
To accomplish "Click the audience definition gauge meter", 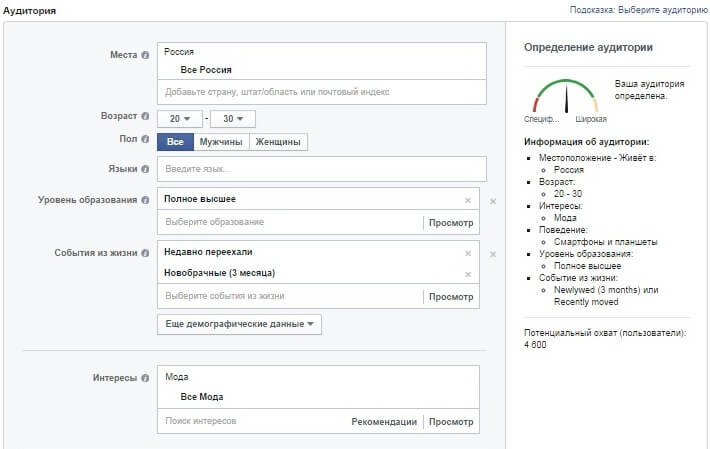I will pyautogui.click(x=566, y=97).
